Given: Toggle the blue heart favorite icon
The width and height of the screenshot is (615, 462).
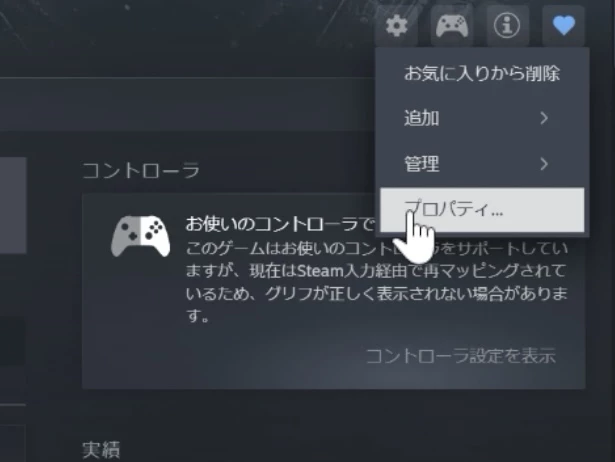Looking at the screenshot, I should coord(563,26).
